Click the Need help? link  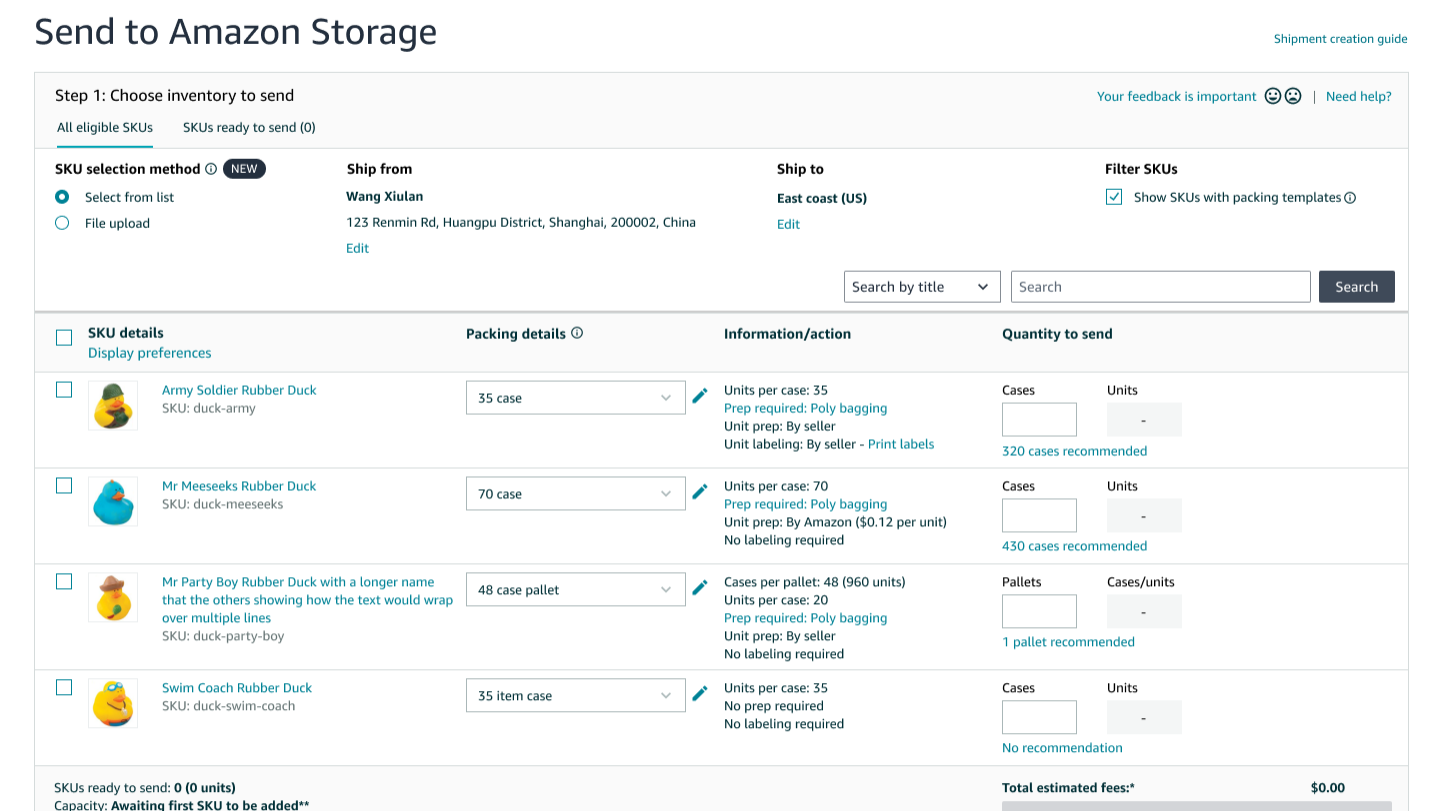(1358, 96)
